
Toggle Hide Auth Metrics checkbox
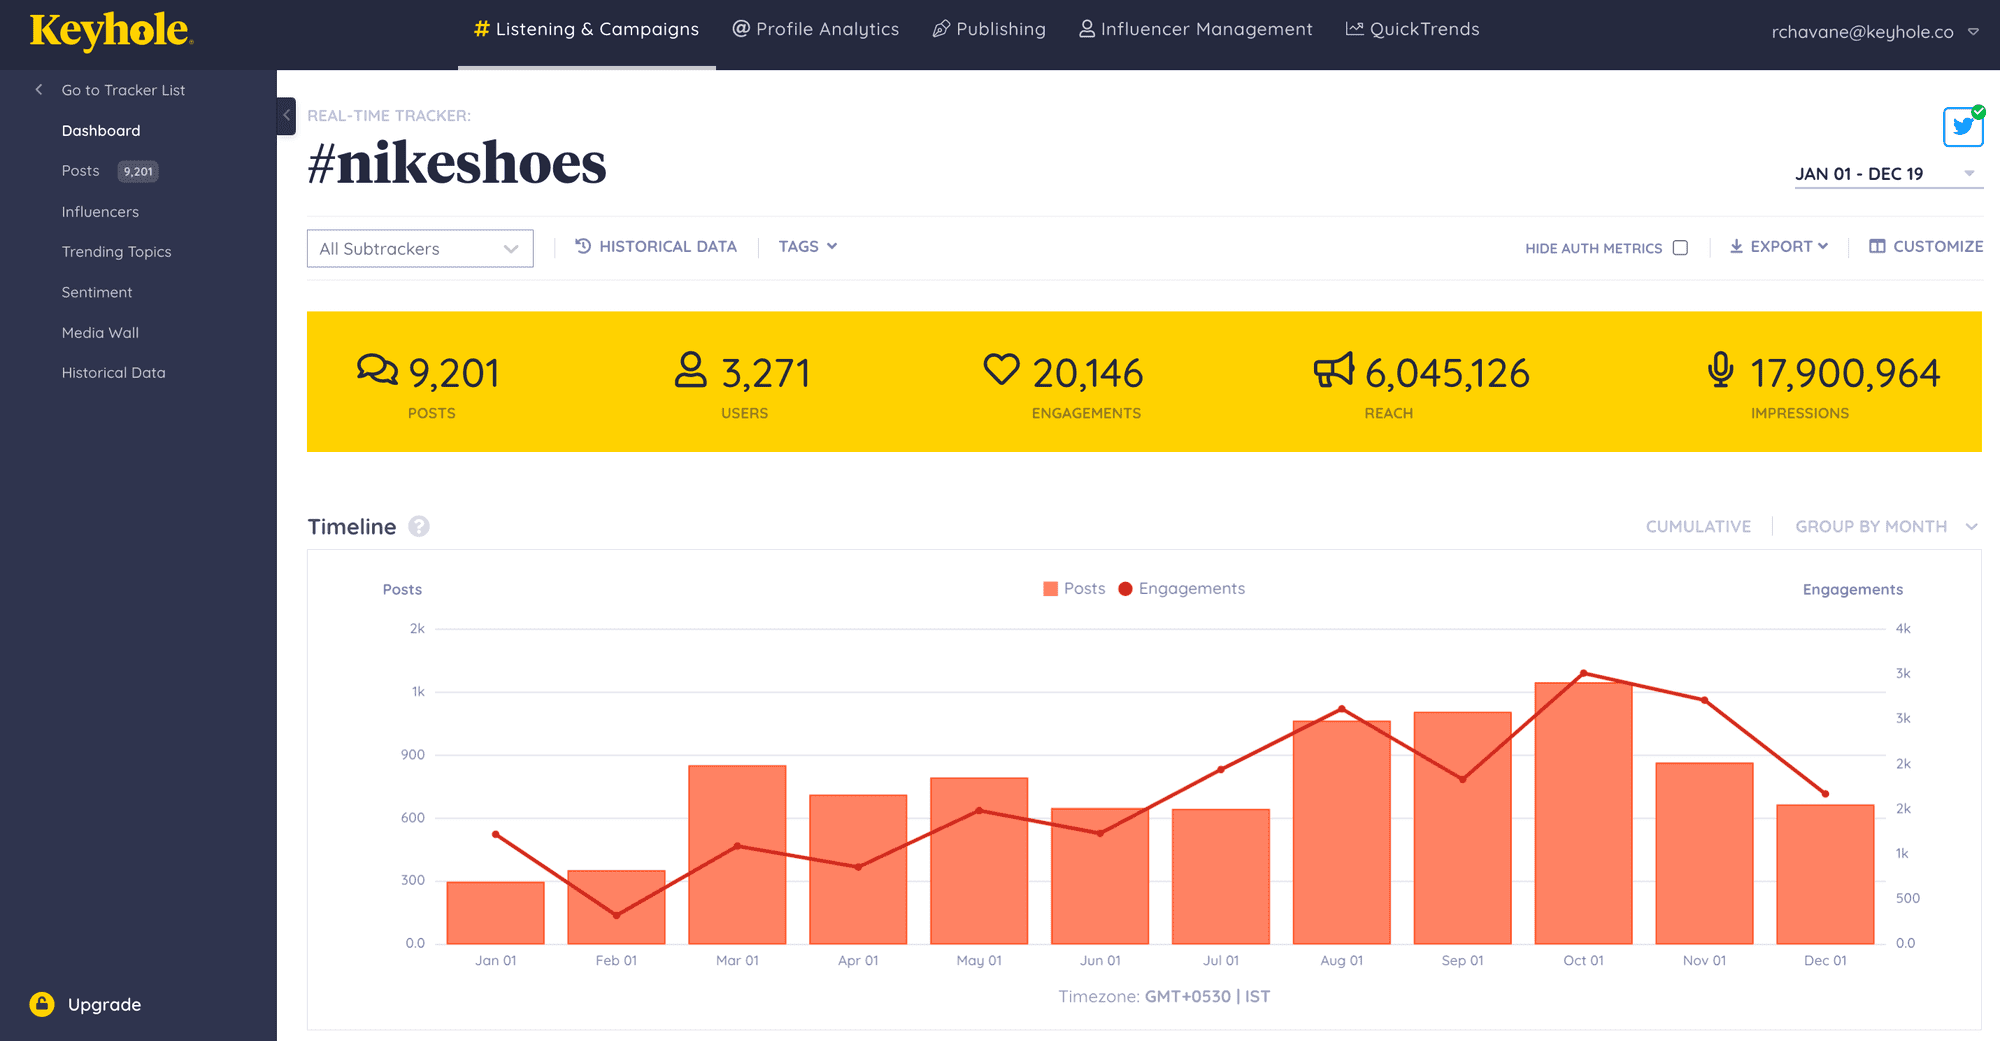[x=1681, y=247]
